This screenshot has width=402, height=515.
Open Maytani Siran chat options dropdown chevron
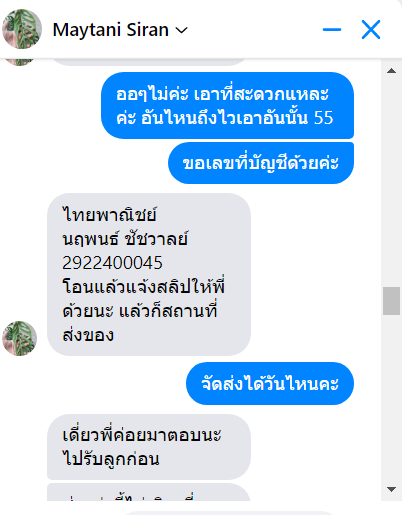[x=182, y=30]
